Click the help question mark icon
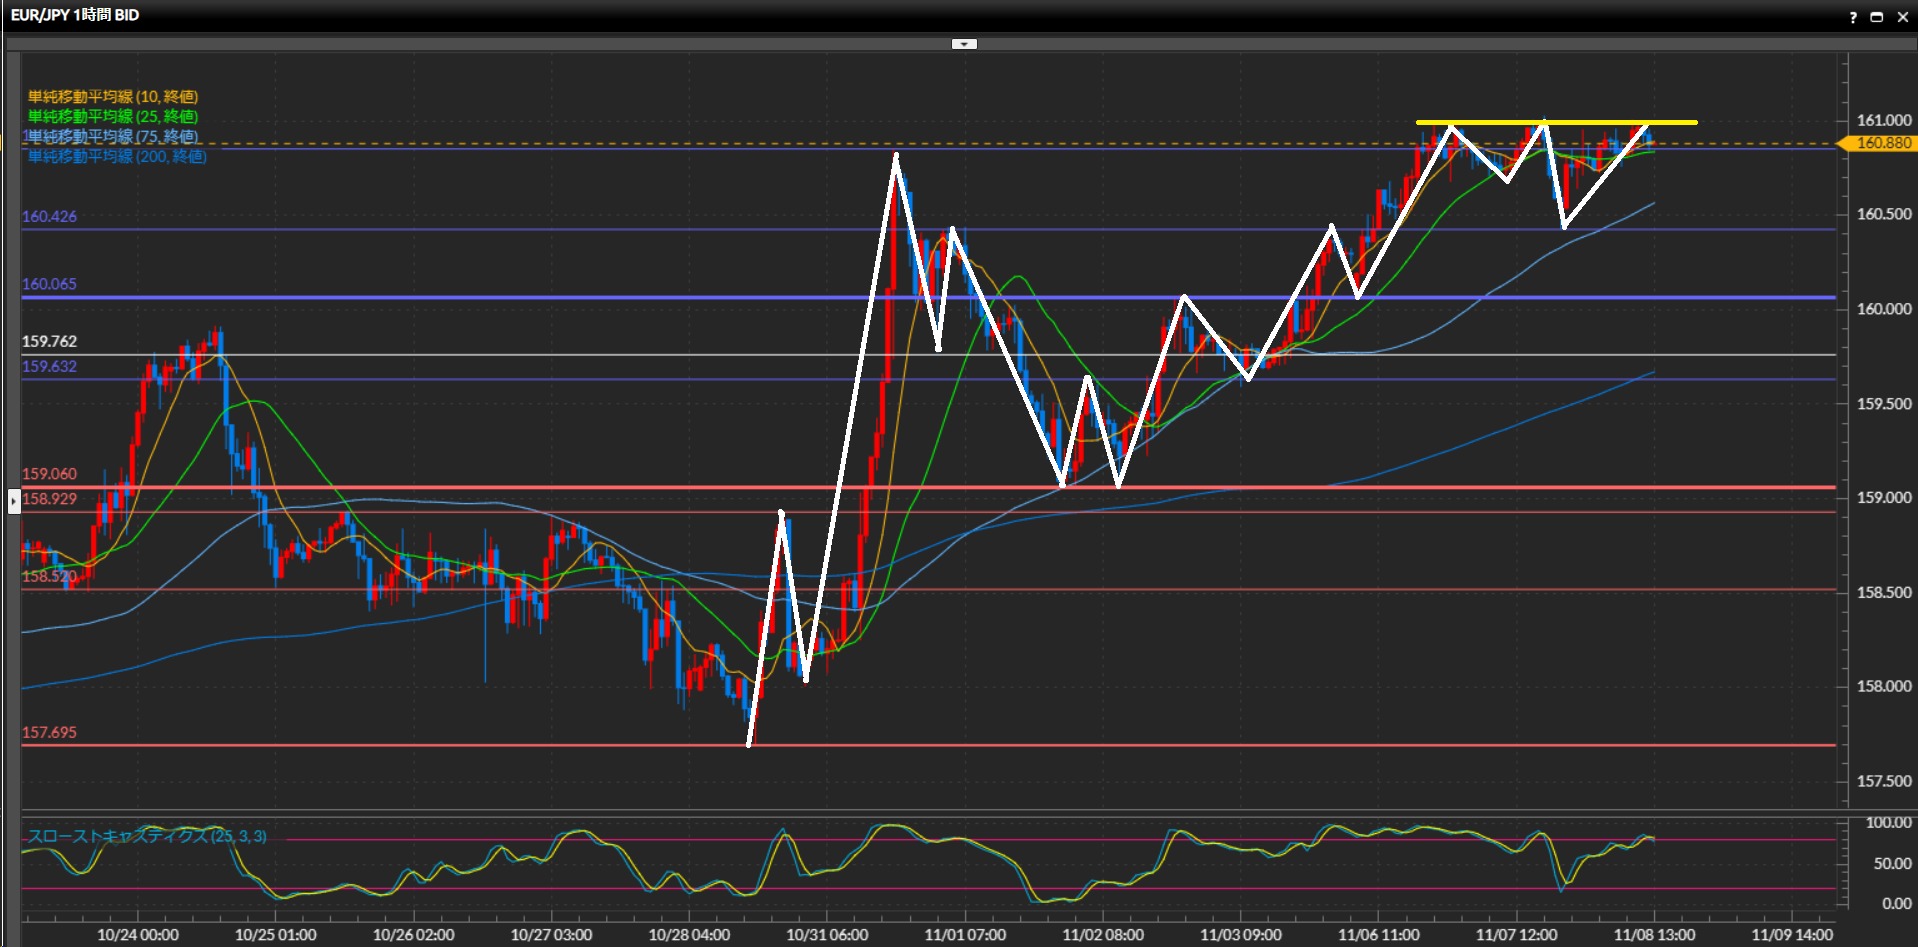 click(x=1853, y=17)
